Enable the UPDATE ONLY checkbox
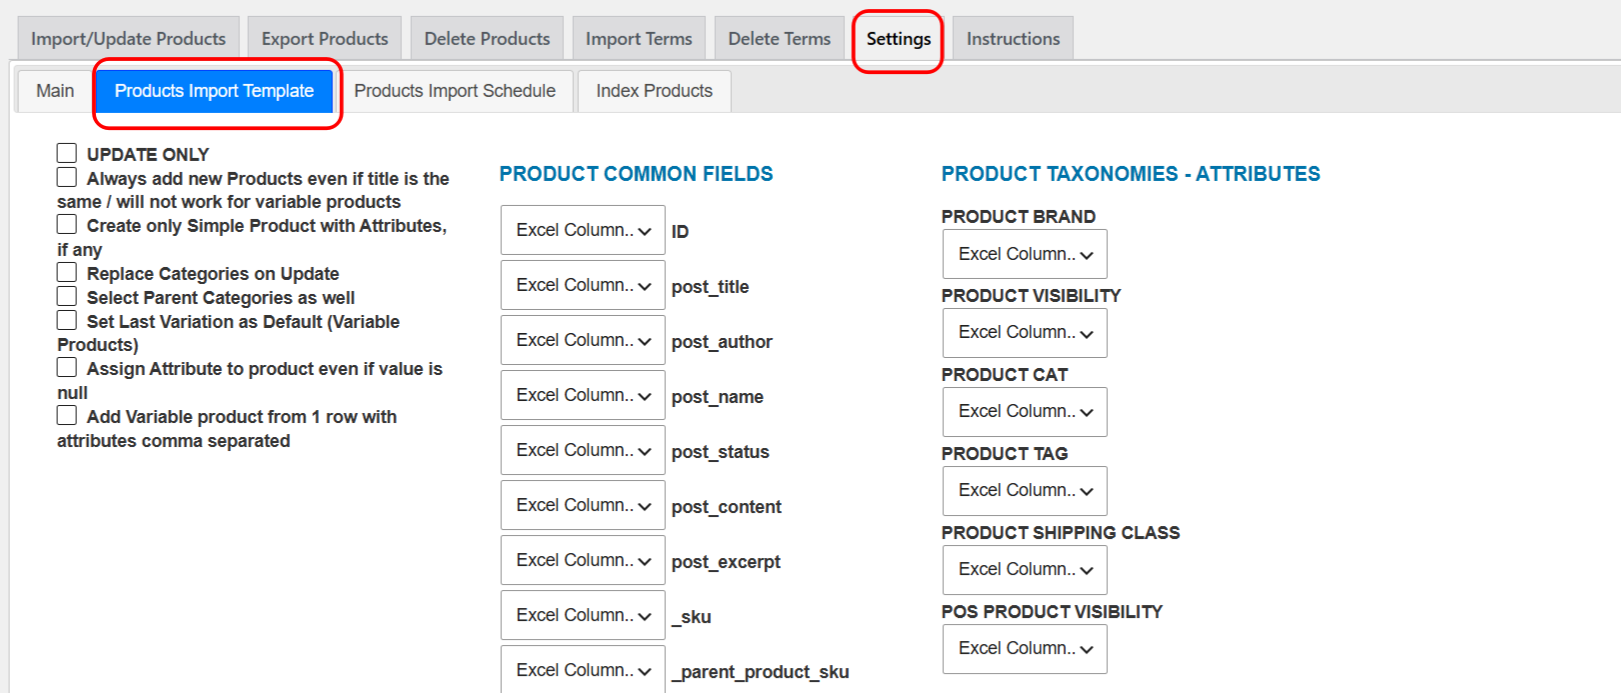The height and width of the screenshot is (693, 1621). pos(67,153)
